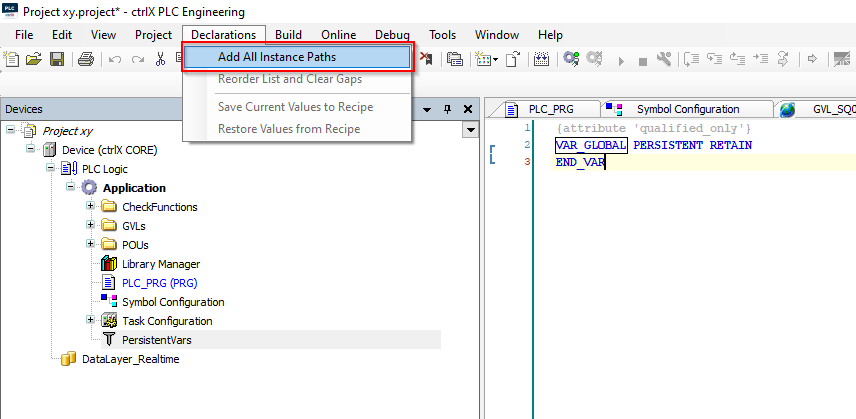
Task: Click the DataLayer_Realtime database icon
Action: (68, 359)
